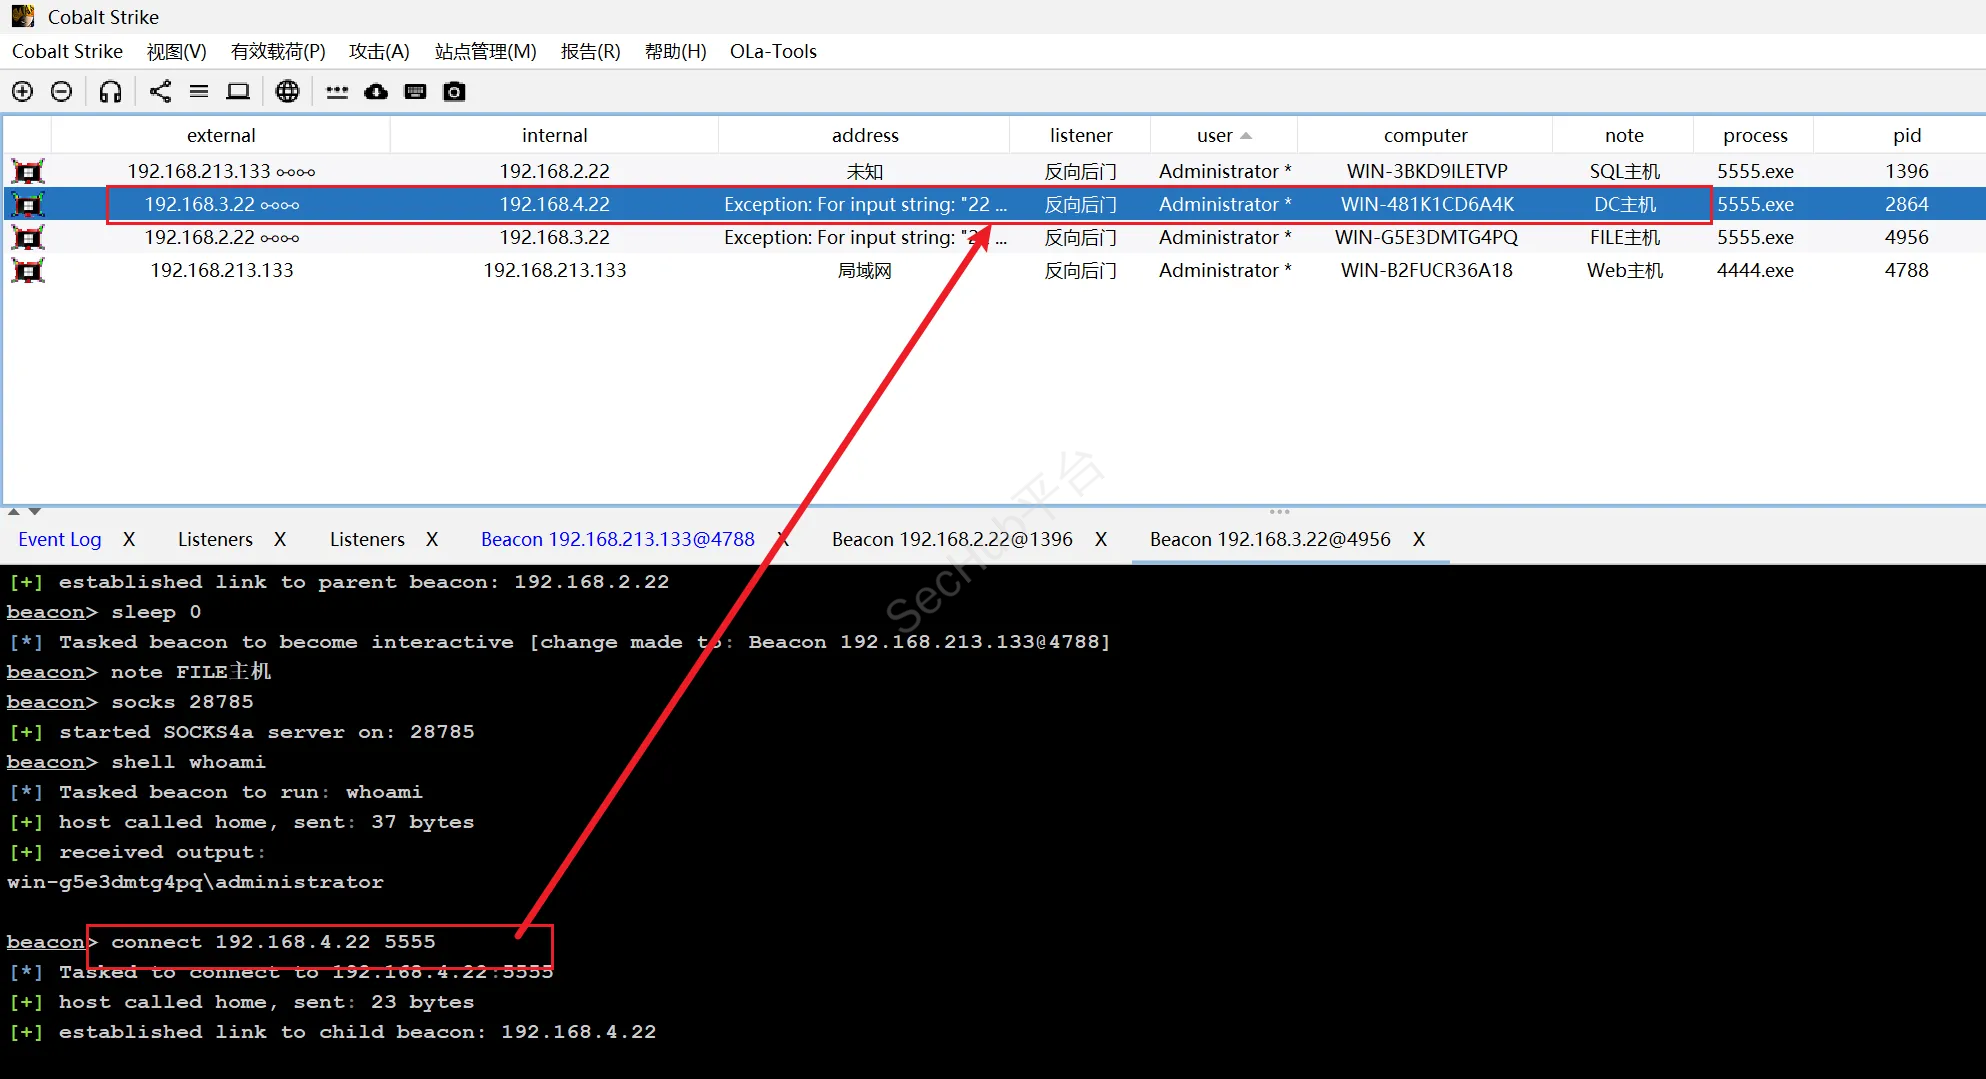Select beacon icon for FILE主机 row
The width and height of the screenshot is (1986, 1079).
click(x=28, y=237)
